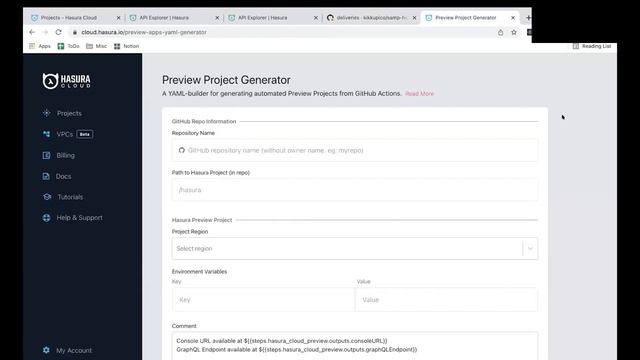Open the Notion bookmark
Screen dimensions: 640x360
tap(127, 46)
